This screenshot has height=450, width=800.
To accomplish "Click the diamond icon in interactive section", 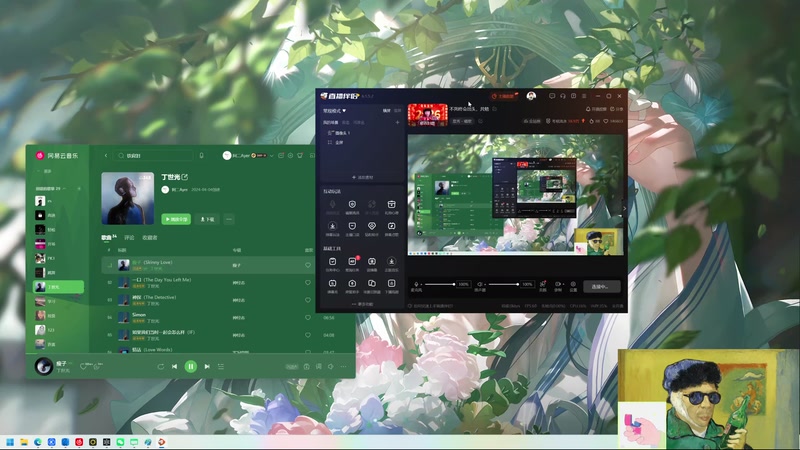I will pos(372,227).
